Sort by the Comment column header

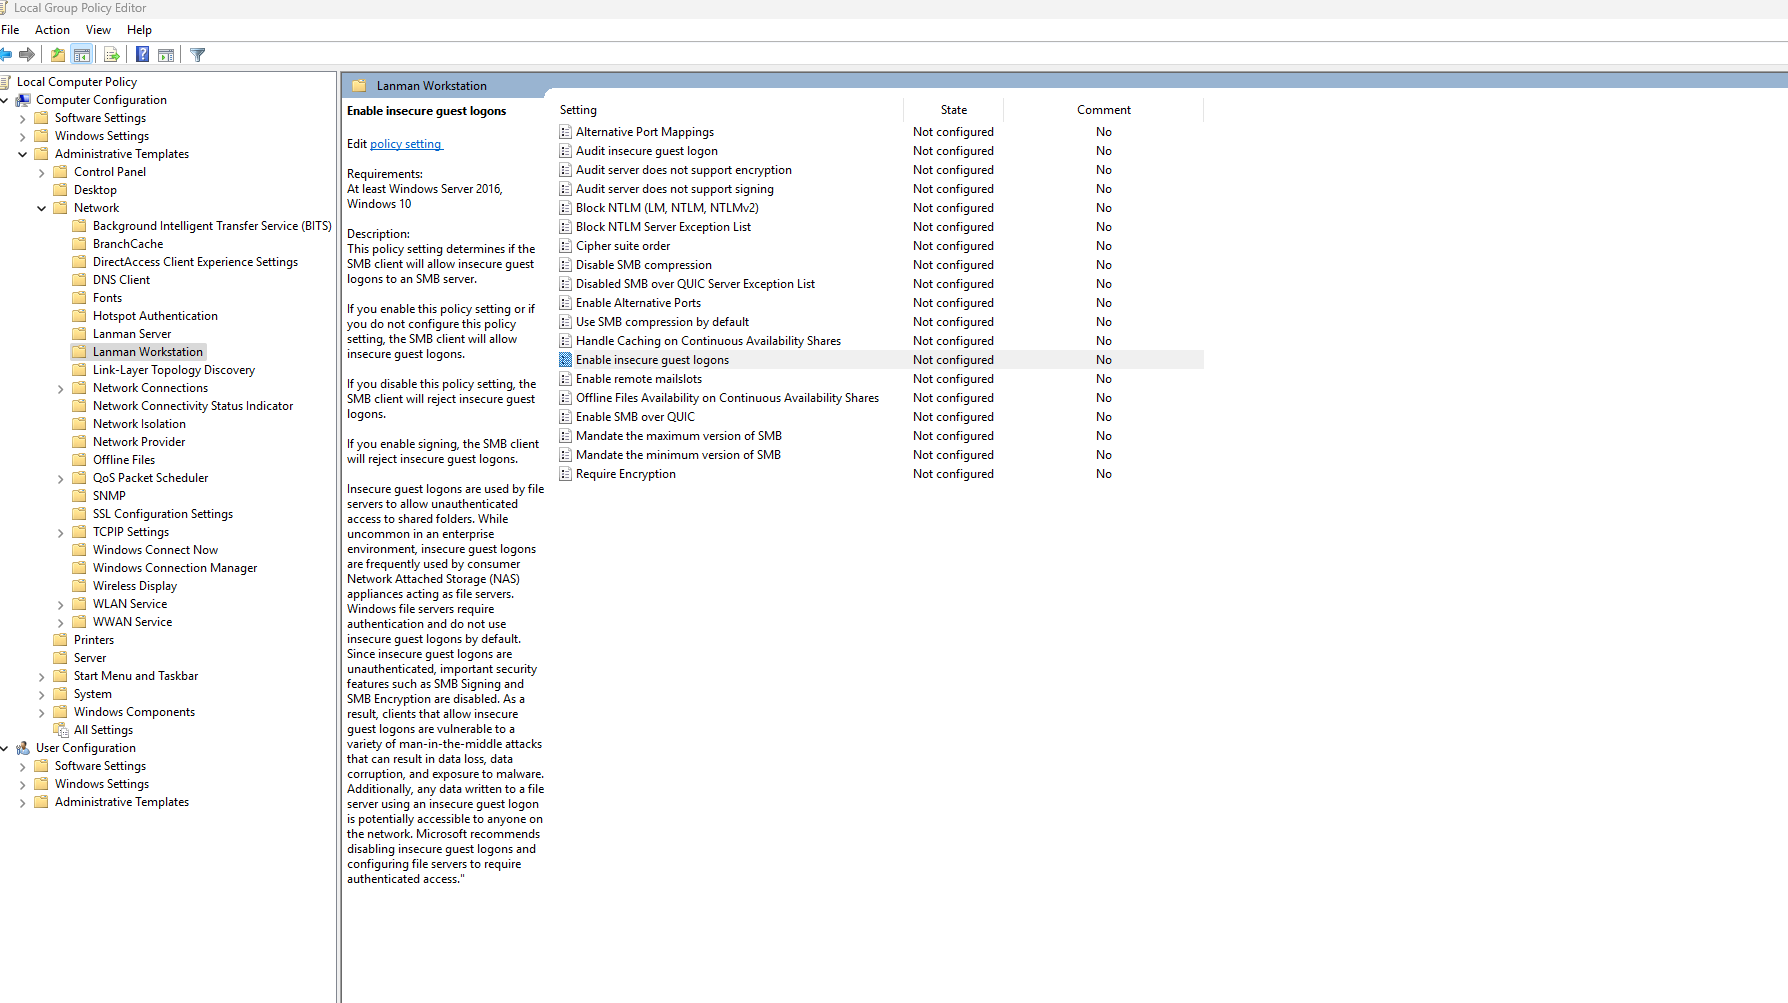(x=1103, y=110)
